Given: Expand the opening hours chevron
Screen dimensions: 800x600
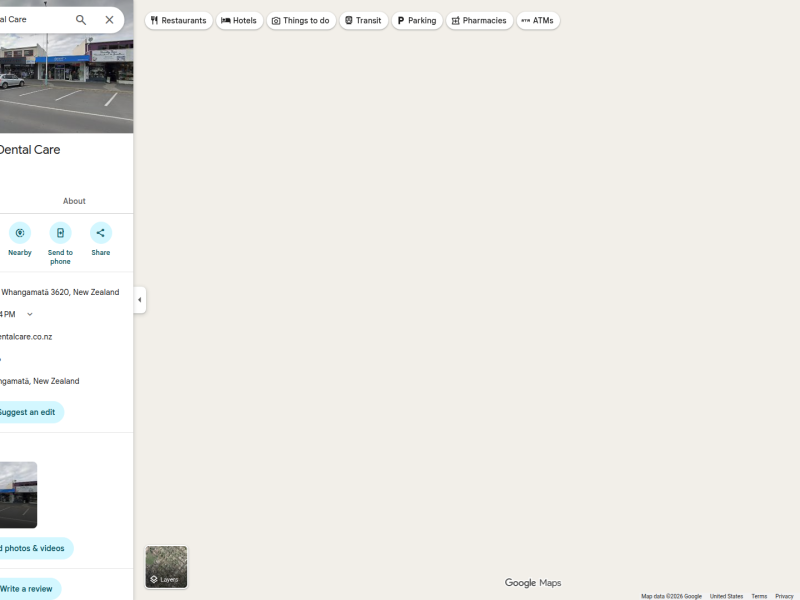Looking at the screenshot, I should pos(30,314).
